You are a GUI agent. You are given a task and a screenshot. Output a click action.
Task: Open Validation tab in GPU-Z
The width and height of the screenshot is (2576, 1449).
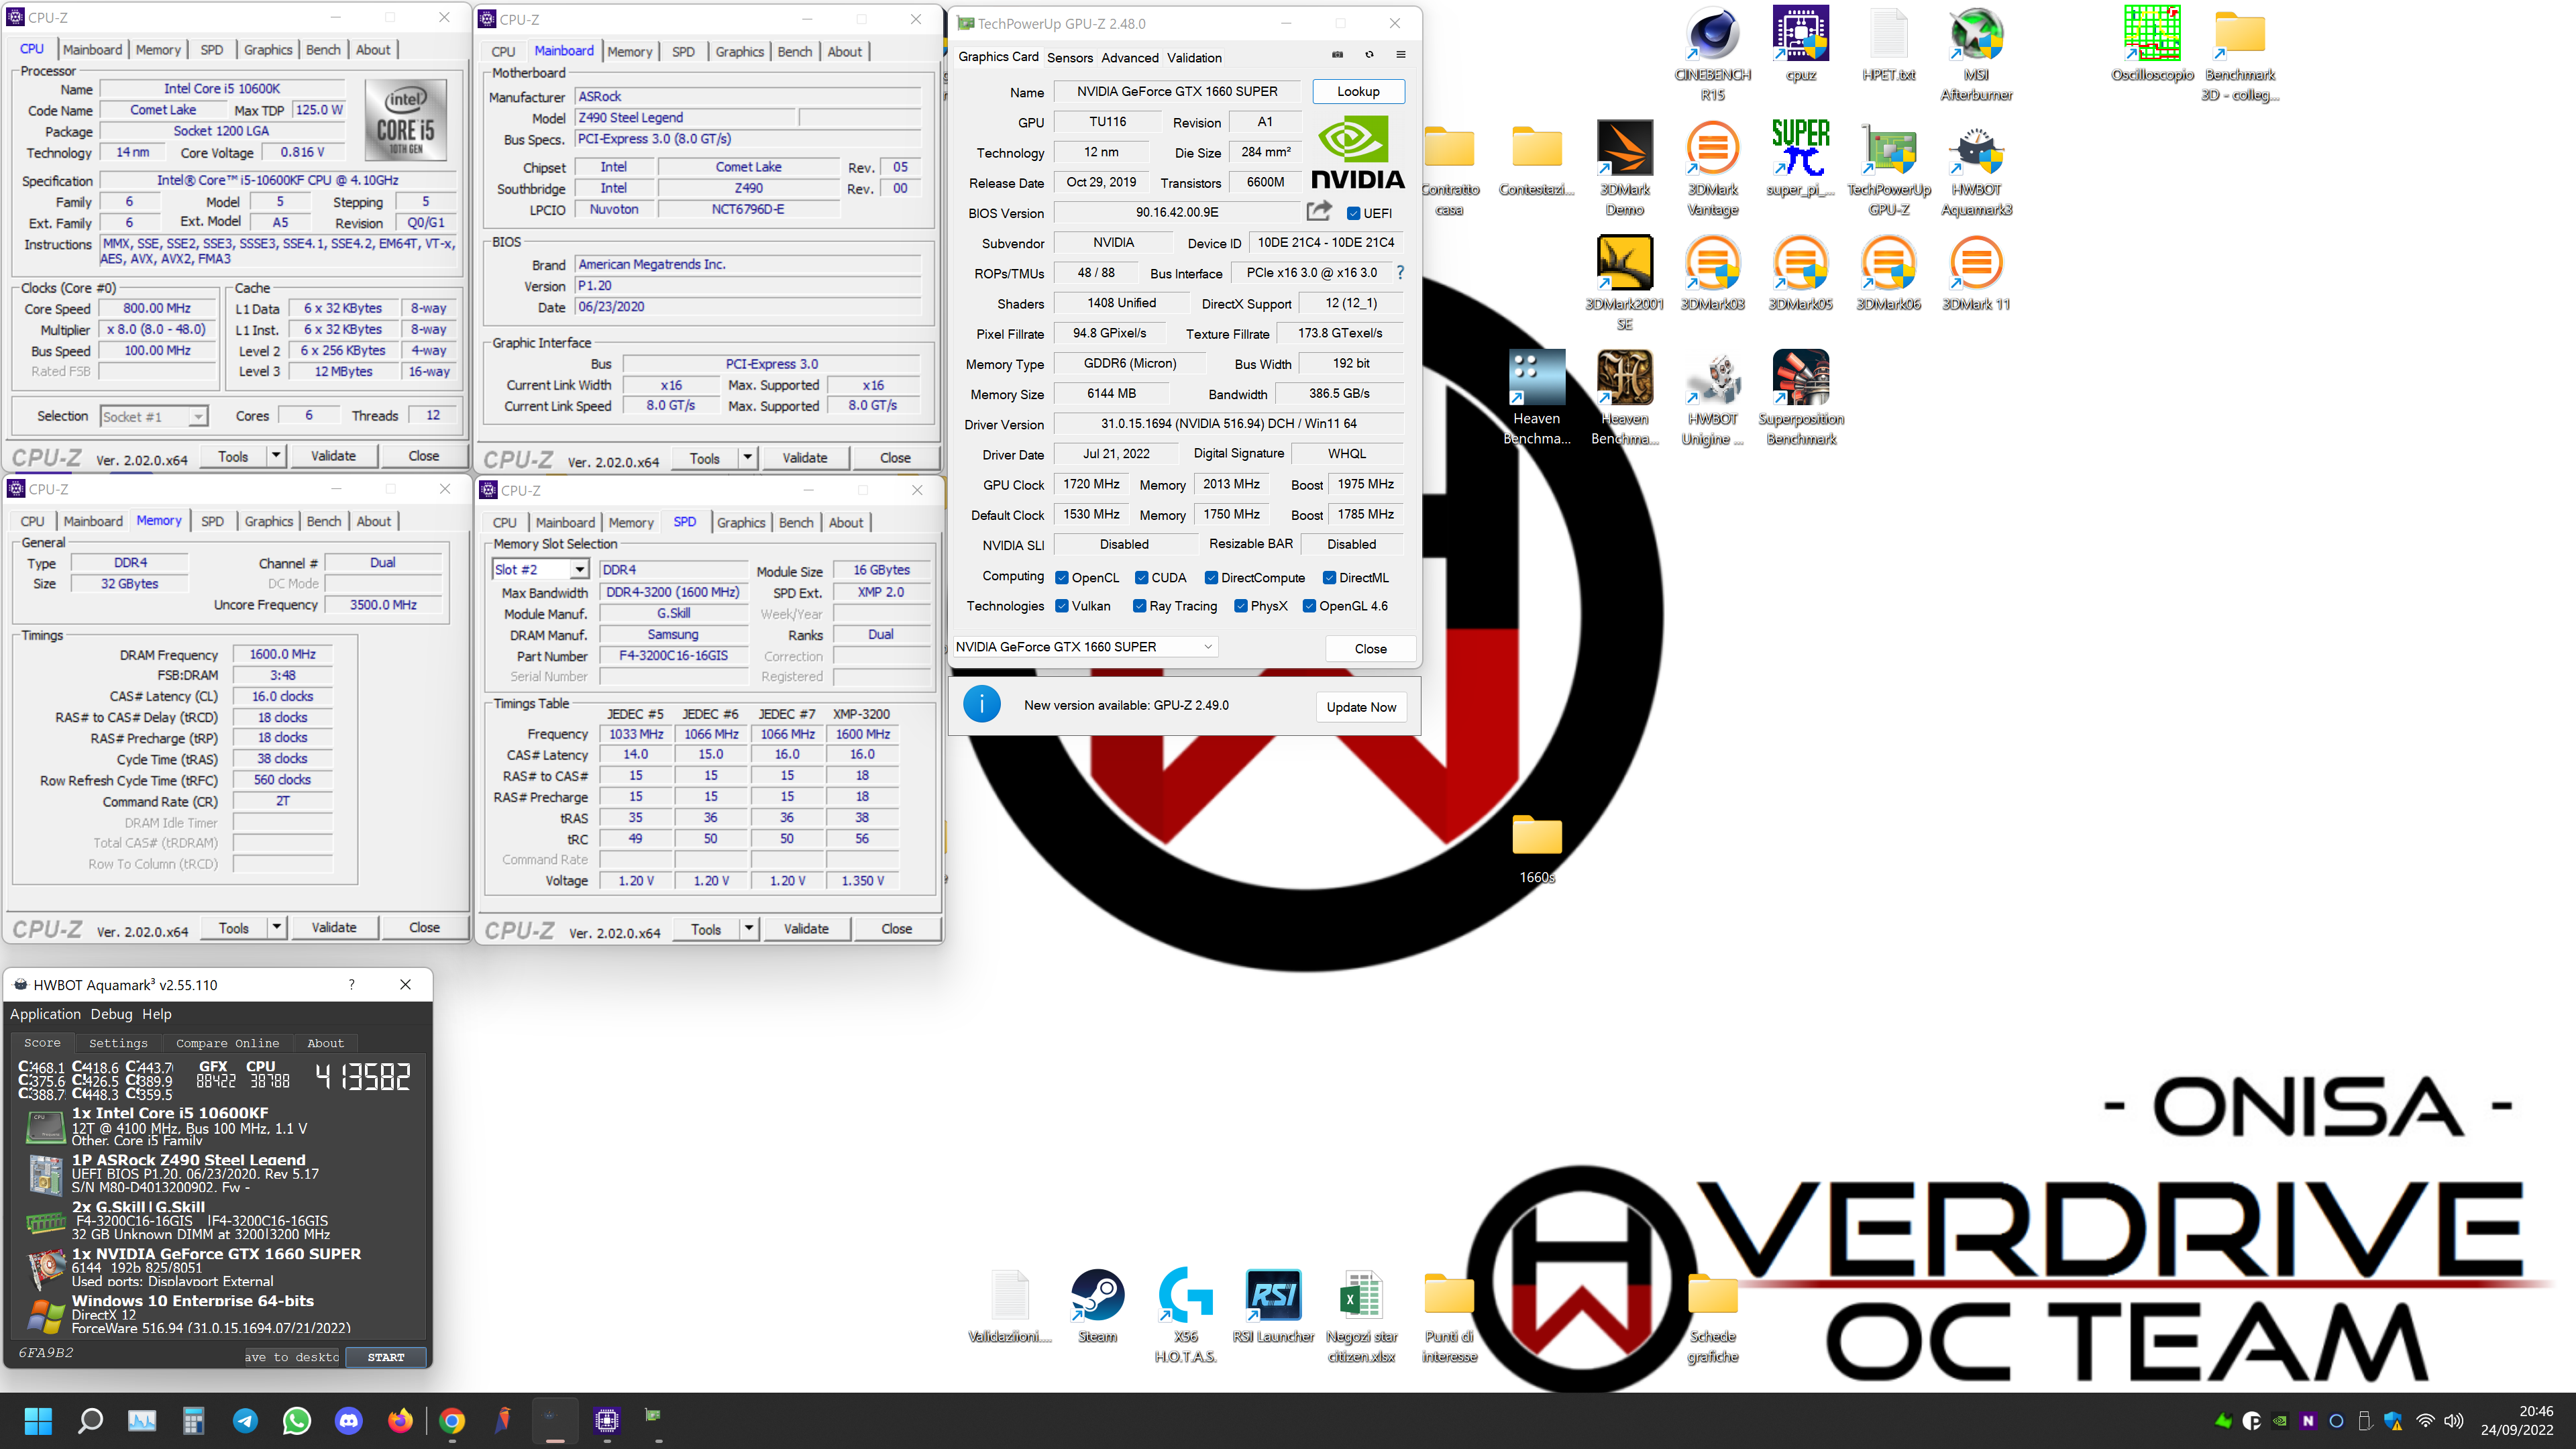coord(1194,57)
